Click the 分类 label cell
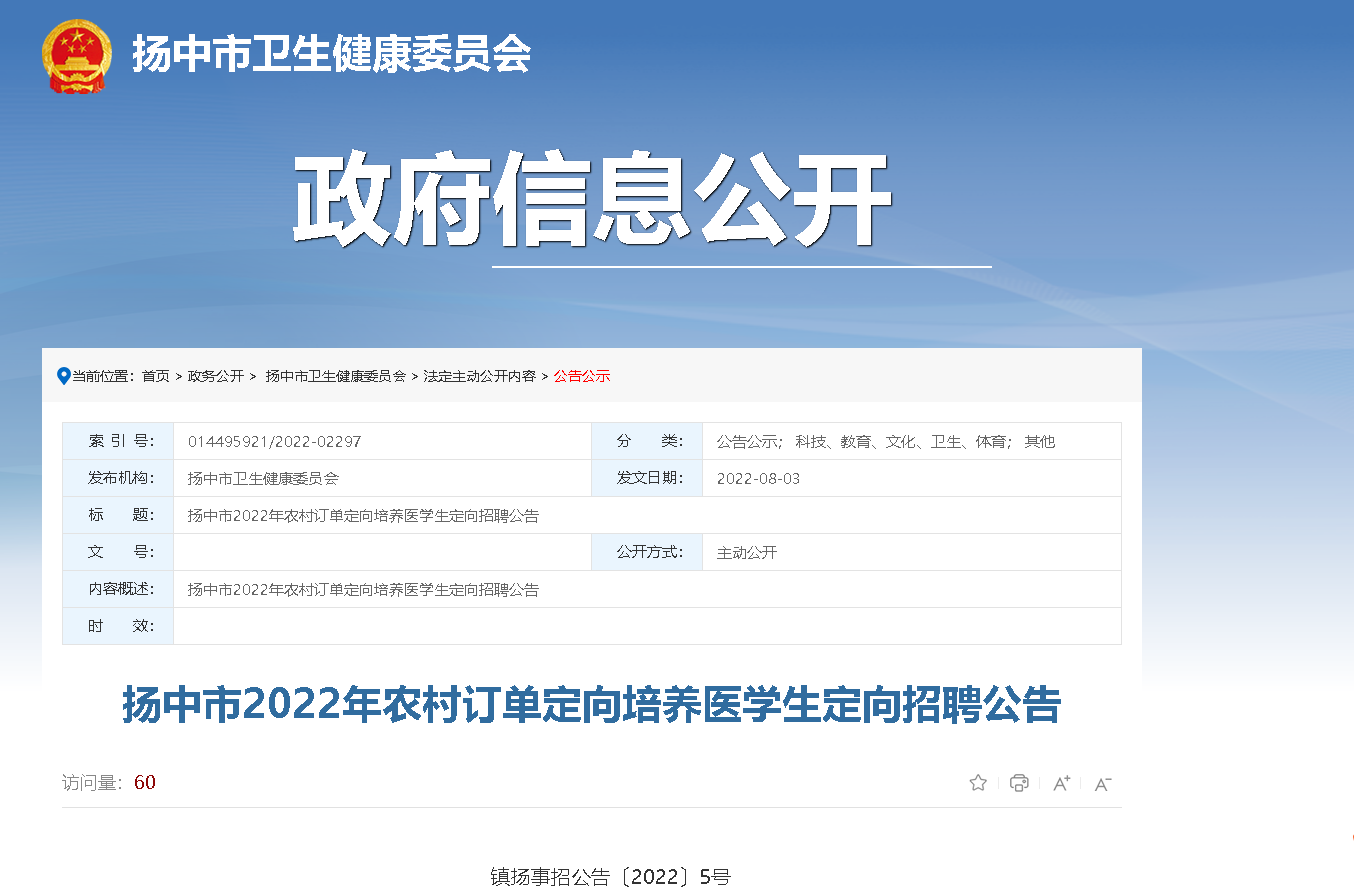Viewport: 1354px width, 895px height. point(647,441)
